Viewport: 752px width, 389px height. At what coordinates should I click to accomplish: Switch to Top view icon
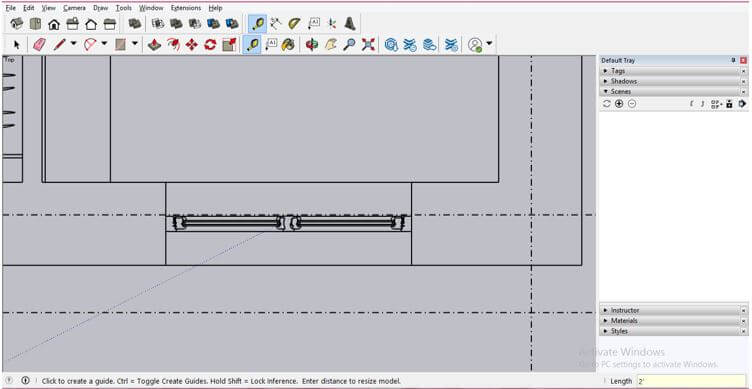(35, 24)
